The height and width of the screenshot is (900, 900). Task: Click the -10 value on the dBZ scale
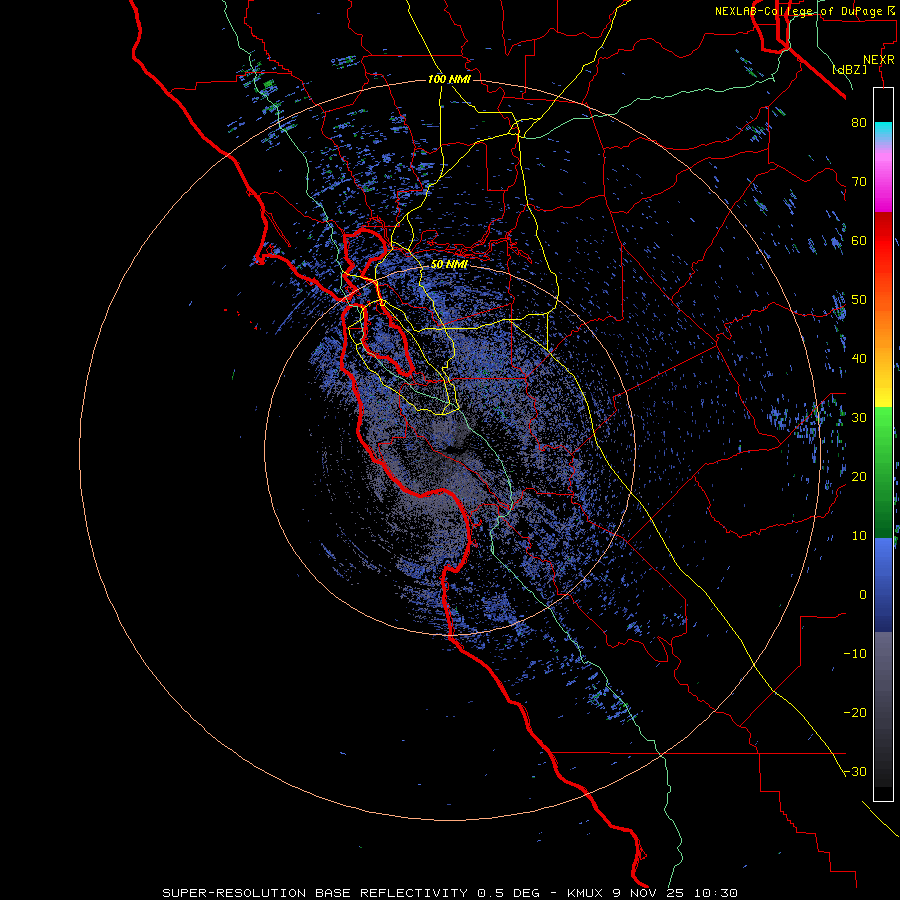(855, 654)
